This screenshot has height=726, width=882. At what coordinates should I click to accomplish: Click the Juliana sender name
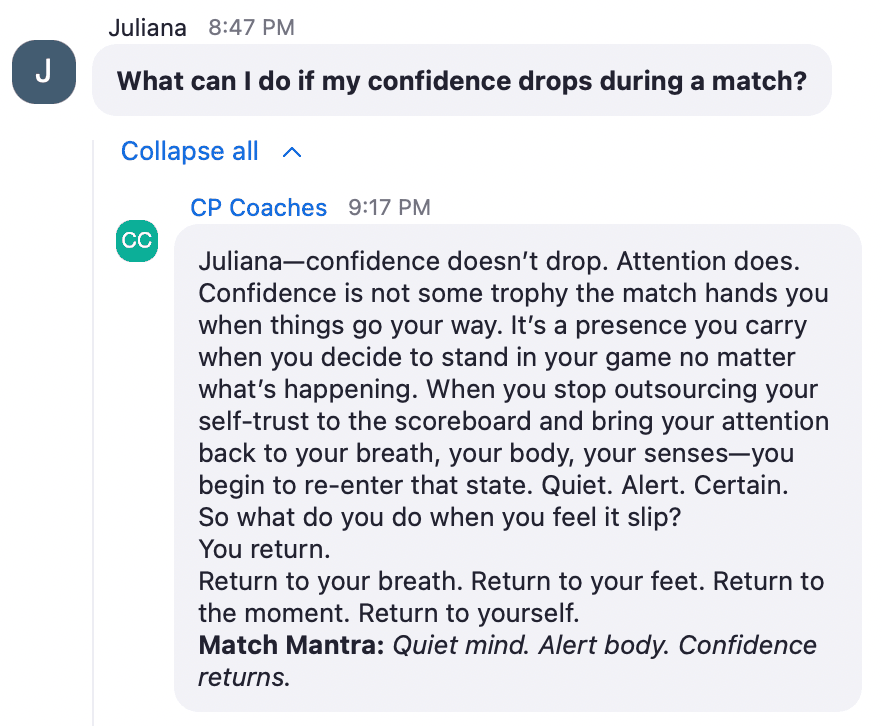[x=147, y=28]
